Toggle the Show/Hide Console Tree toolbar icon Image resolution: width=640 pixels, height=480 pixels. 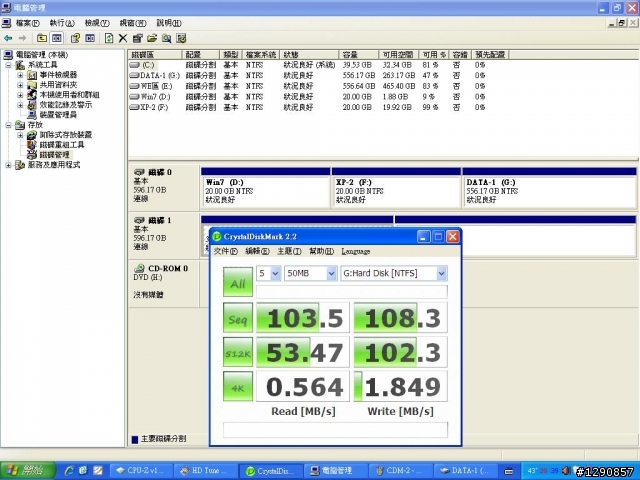(x=57, y=38)
